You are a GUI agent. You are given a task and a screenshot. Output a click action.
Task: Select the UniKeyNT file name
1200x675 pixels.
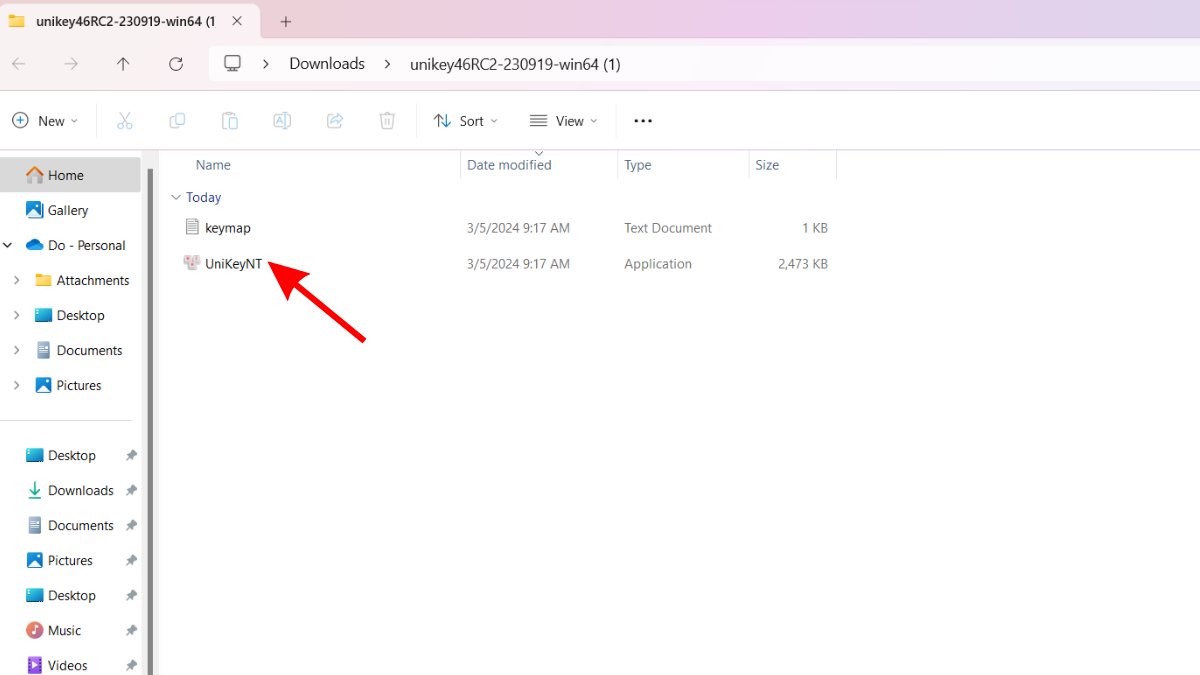point(233,264)
